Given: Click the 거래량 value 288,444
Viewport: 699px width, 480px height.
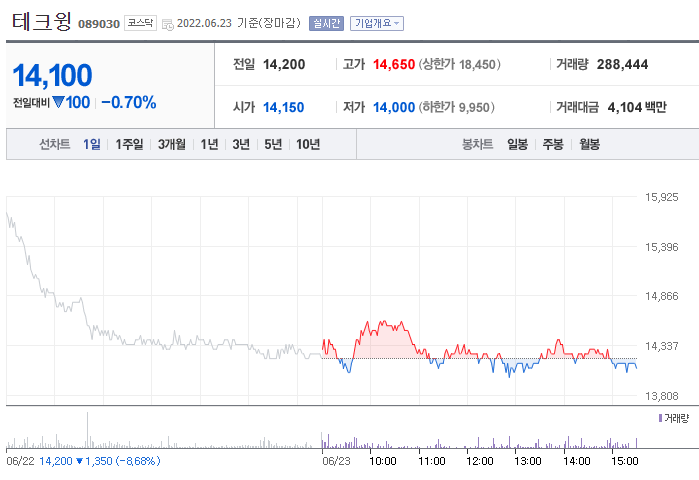Looking at the screenshot, I should pyautogui.click(x=622, y=64).
